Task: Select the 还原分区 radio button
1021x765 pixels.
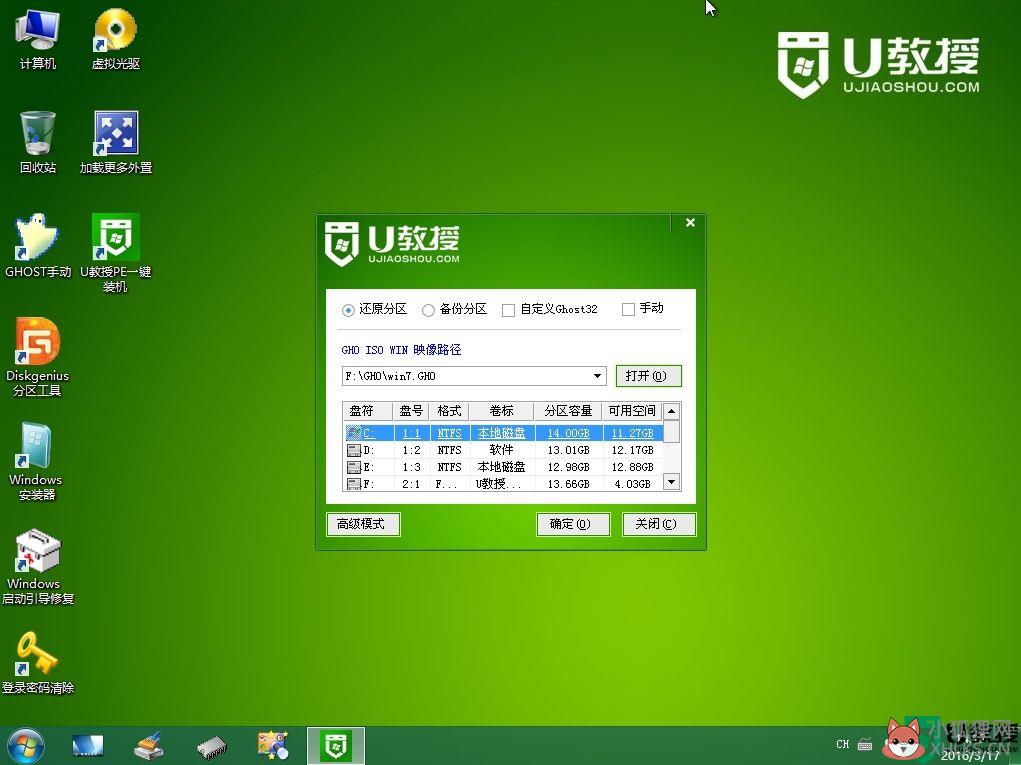Action: point(348,311)
